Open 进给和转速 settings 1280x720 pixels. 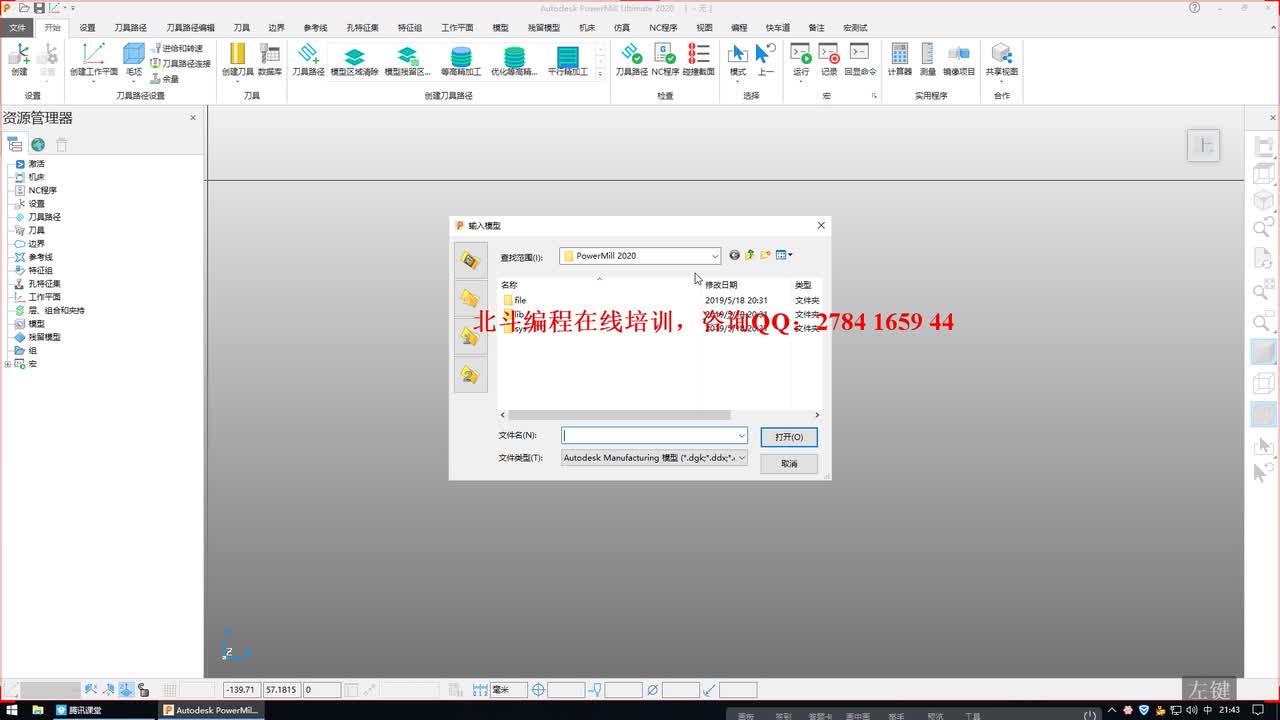[177, 48]
